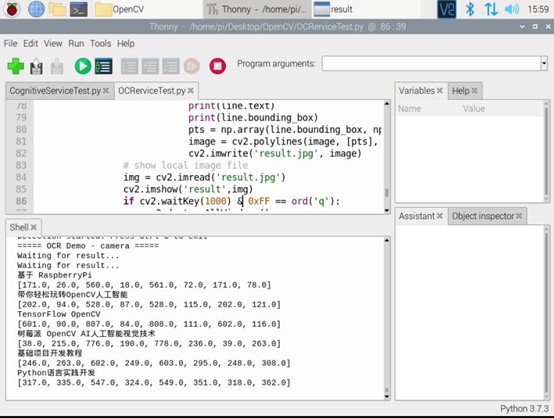Open the volume speaker control
The height and width of the screenshot is (418, 554).
(512, 9)
